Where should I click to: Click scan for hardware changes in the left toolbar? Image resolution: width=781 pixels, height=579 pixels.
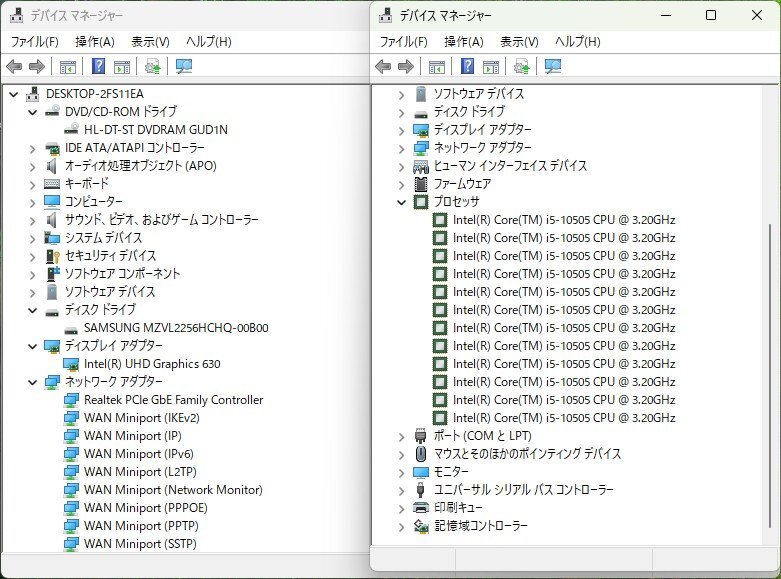184,66
